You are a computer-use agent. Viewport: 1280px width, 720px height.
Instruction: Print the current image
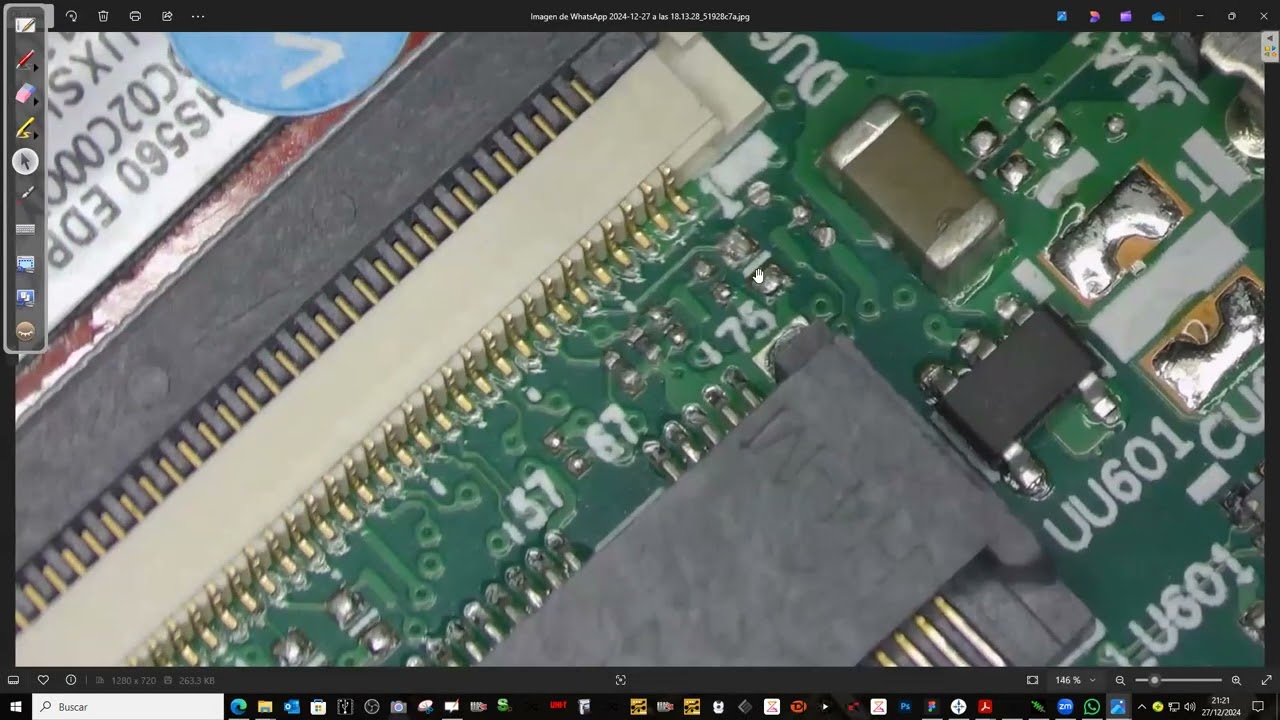[x=135, y=16]
